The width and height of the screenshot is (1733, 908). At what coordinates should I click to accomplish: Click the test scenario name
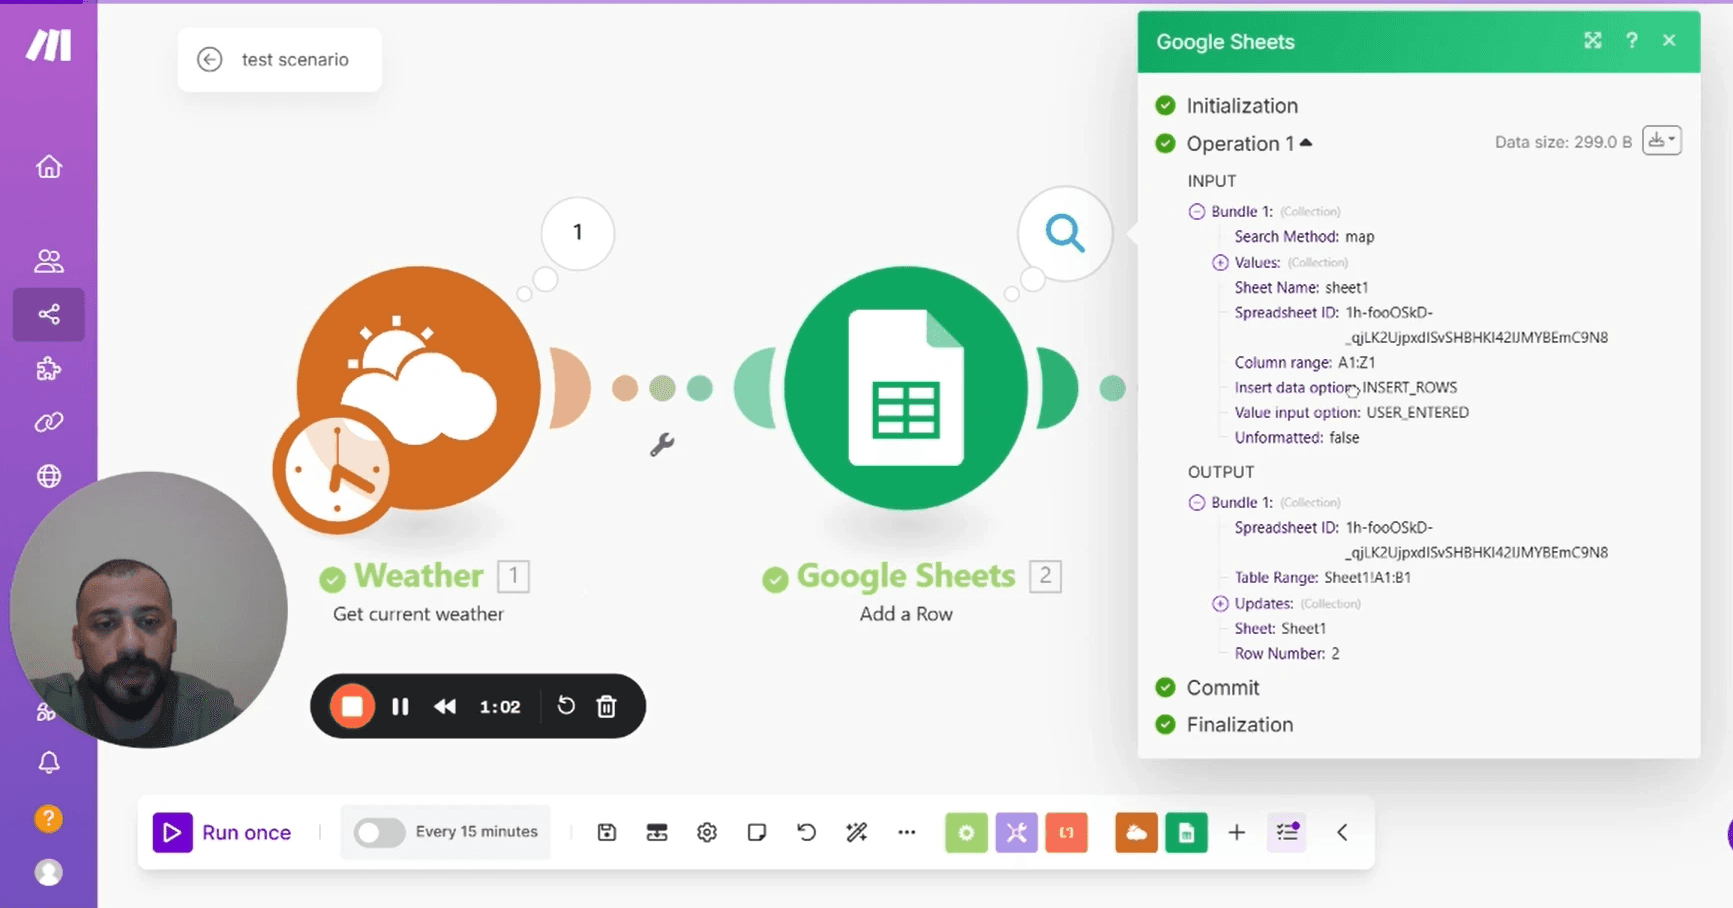(x=295, y=60)
